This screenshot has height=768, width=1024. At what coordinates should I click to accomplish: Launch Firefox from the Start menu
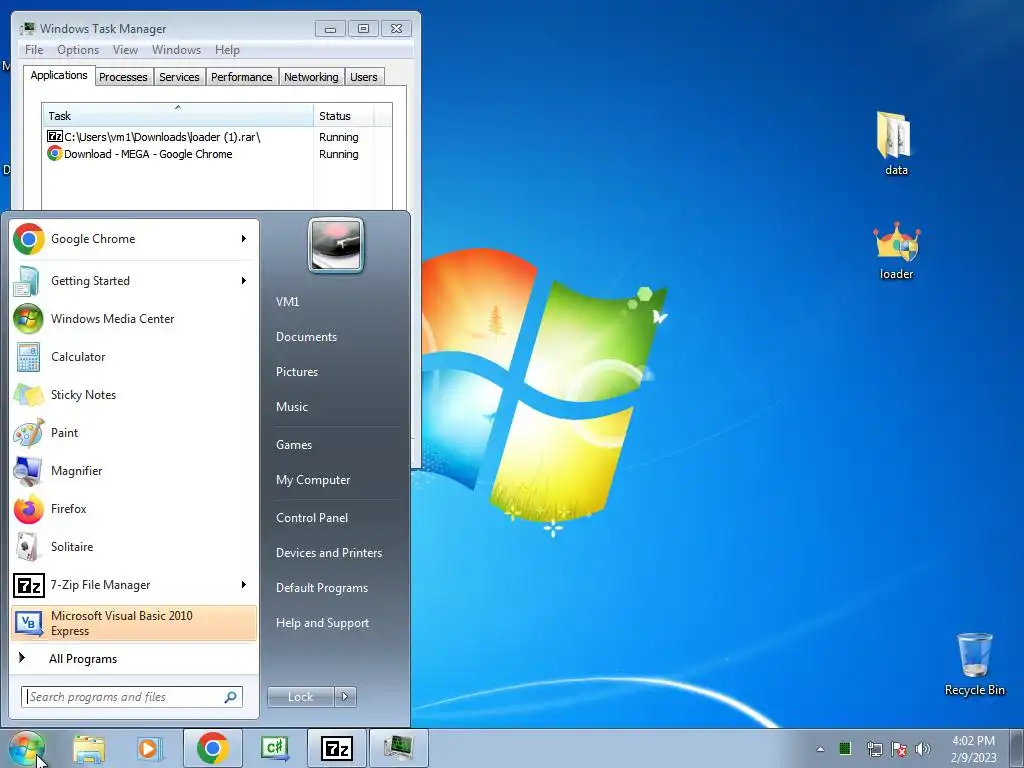[x=134, y=509]
